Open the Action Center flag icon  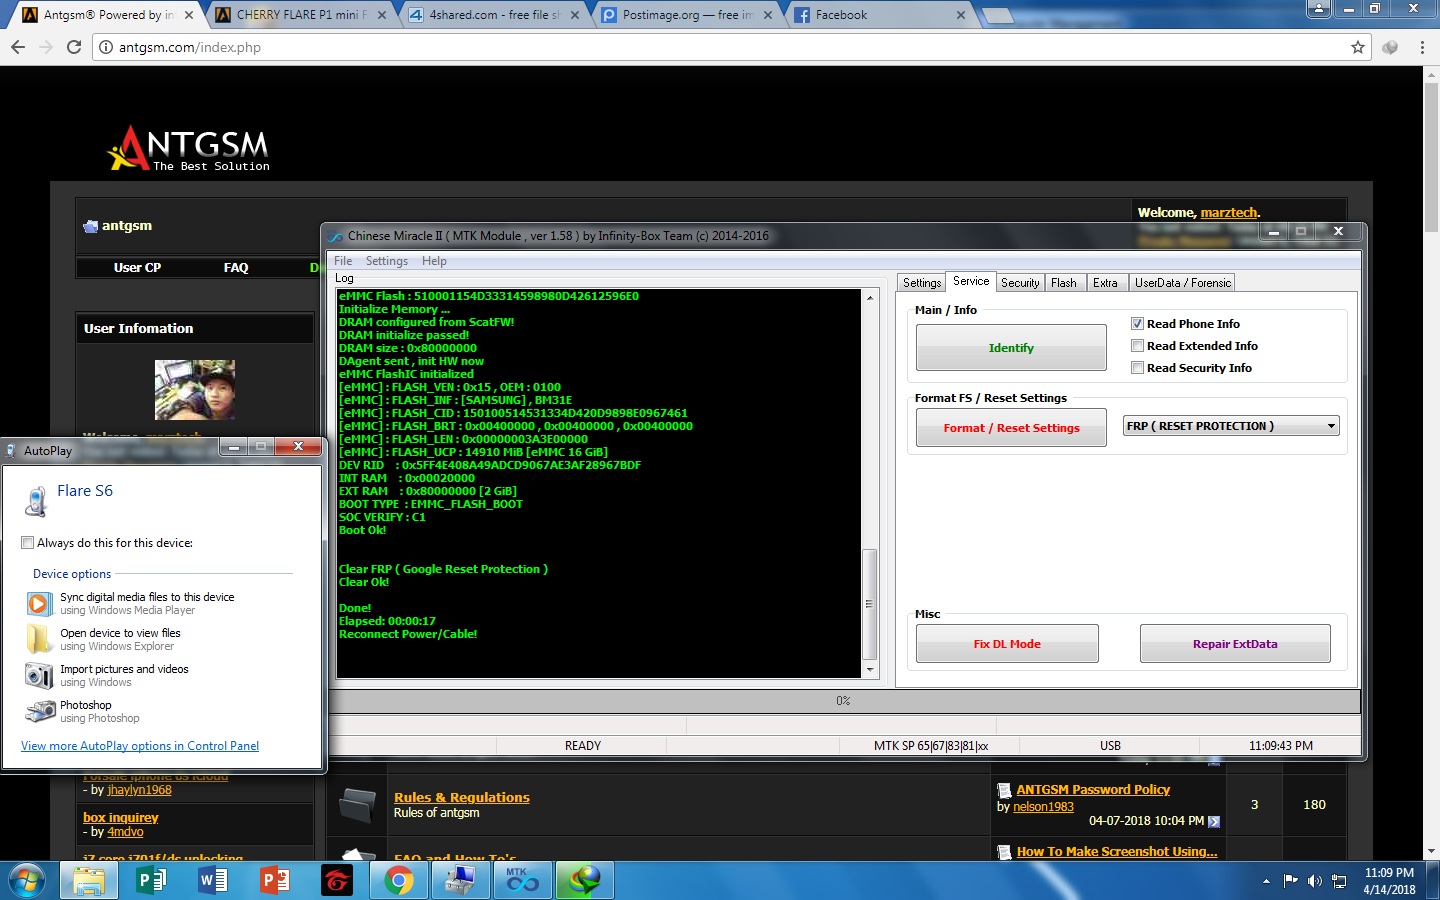click(x=1290, y=881)
